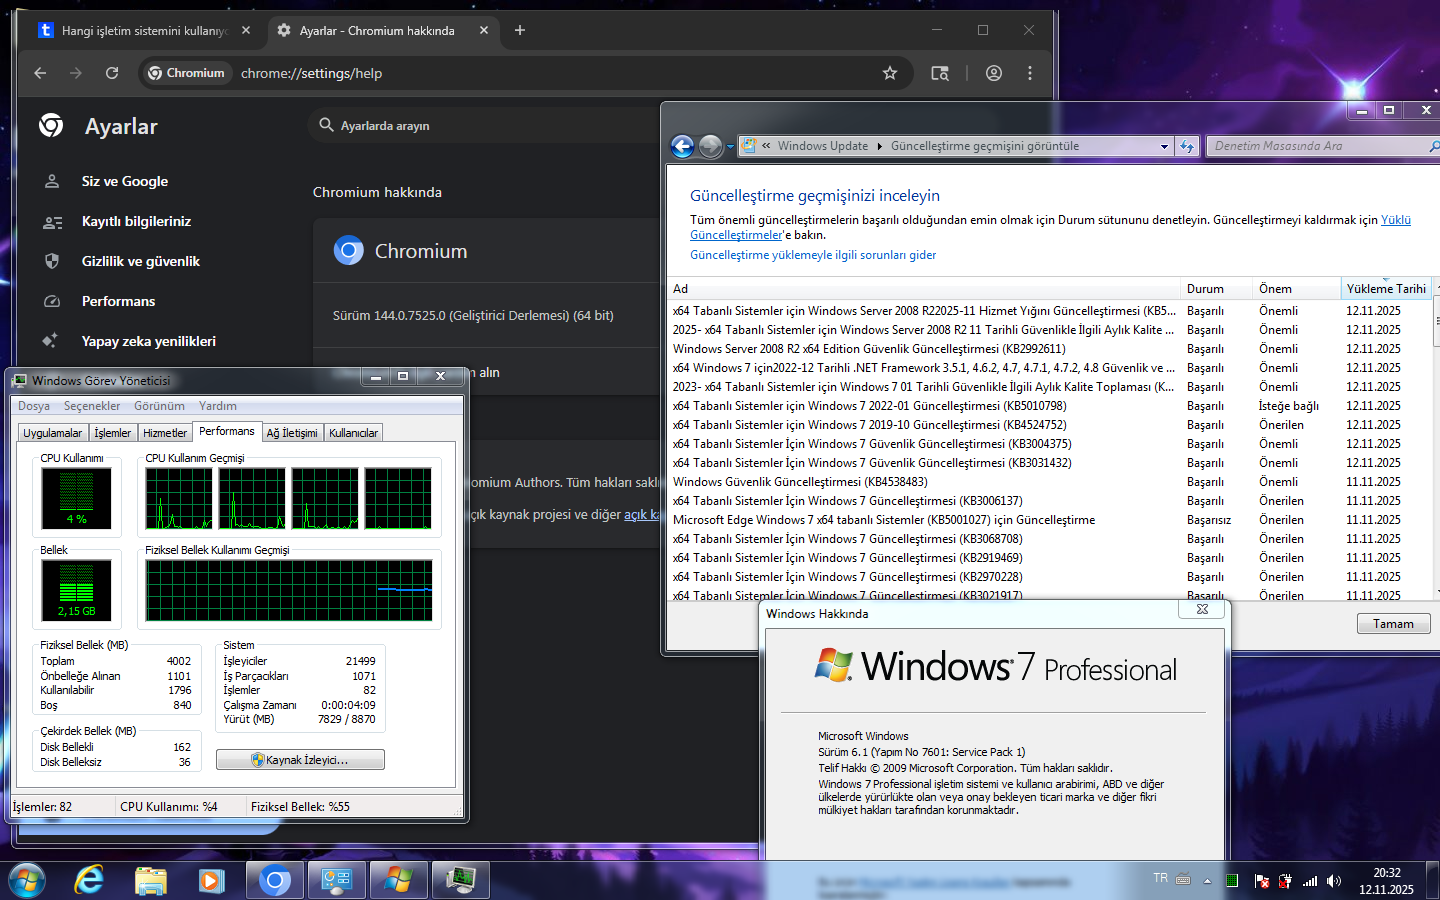
Task: Close the 'Hangi işletim sistemini' tab
Action: [246, 30]
